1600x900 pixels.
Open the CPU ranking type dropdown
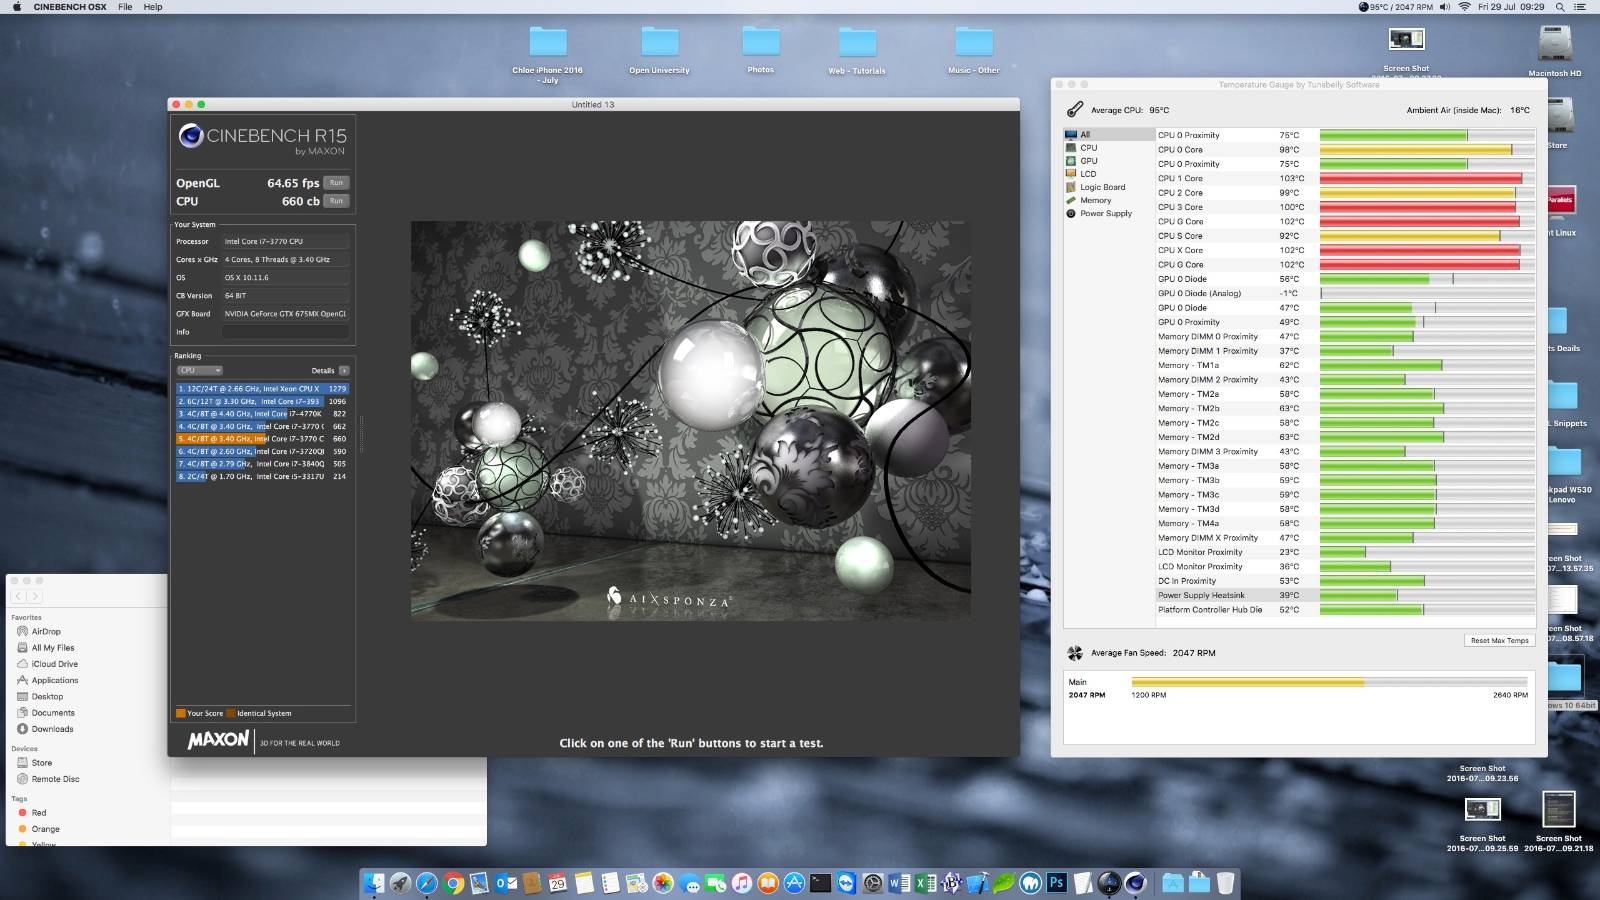pyautogui.click(x=200, y=371)
